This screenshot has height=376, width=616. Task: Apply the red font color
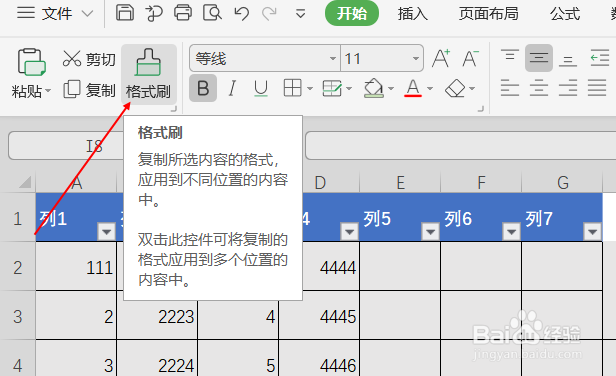(413, 88)
